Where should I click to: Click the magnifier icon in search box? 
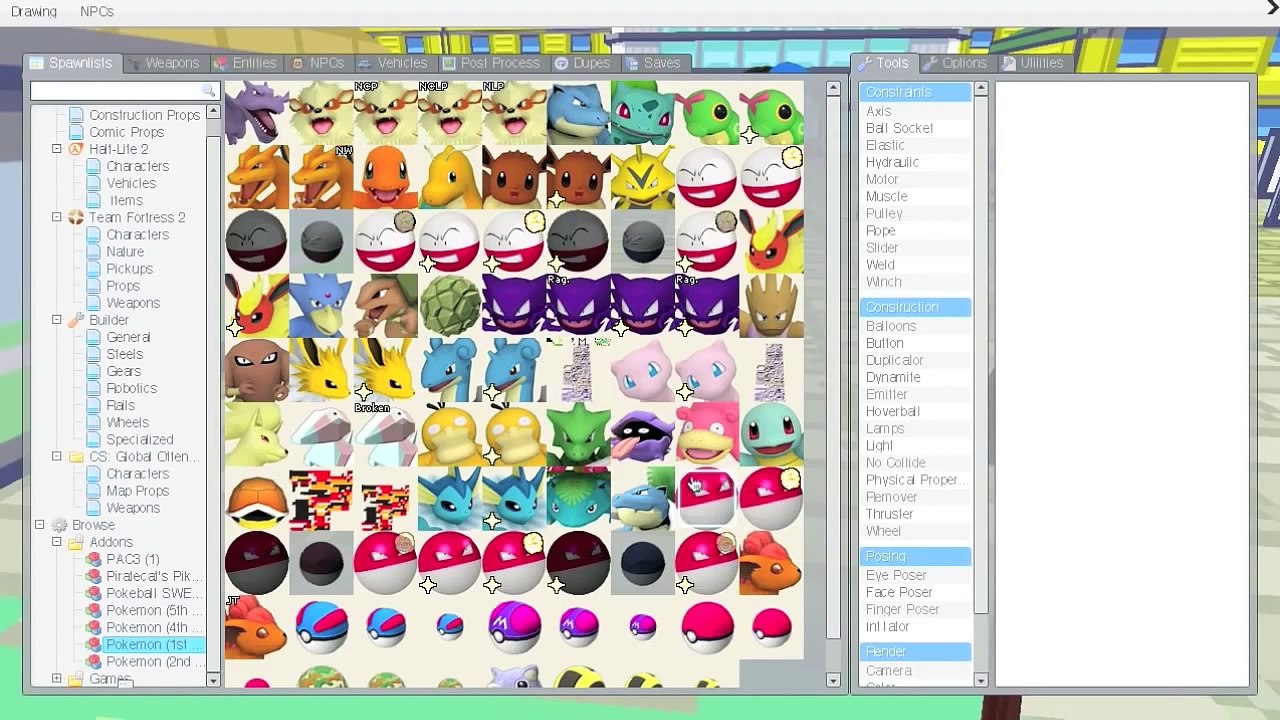pyautogui.click(x=208, y=91)
